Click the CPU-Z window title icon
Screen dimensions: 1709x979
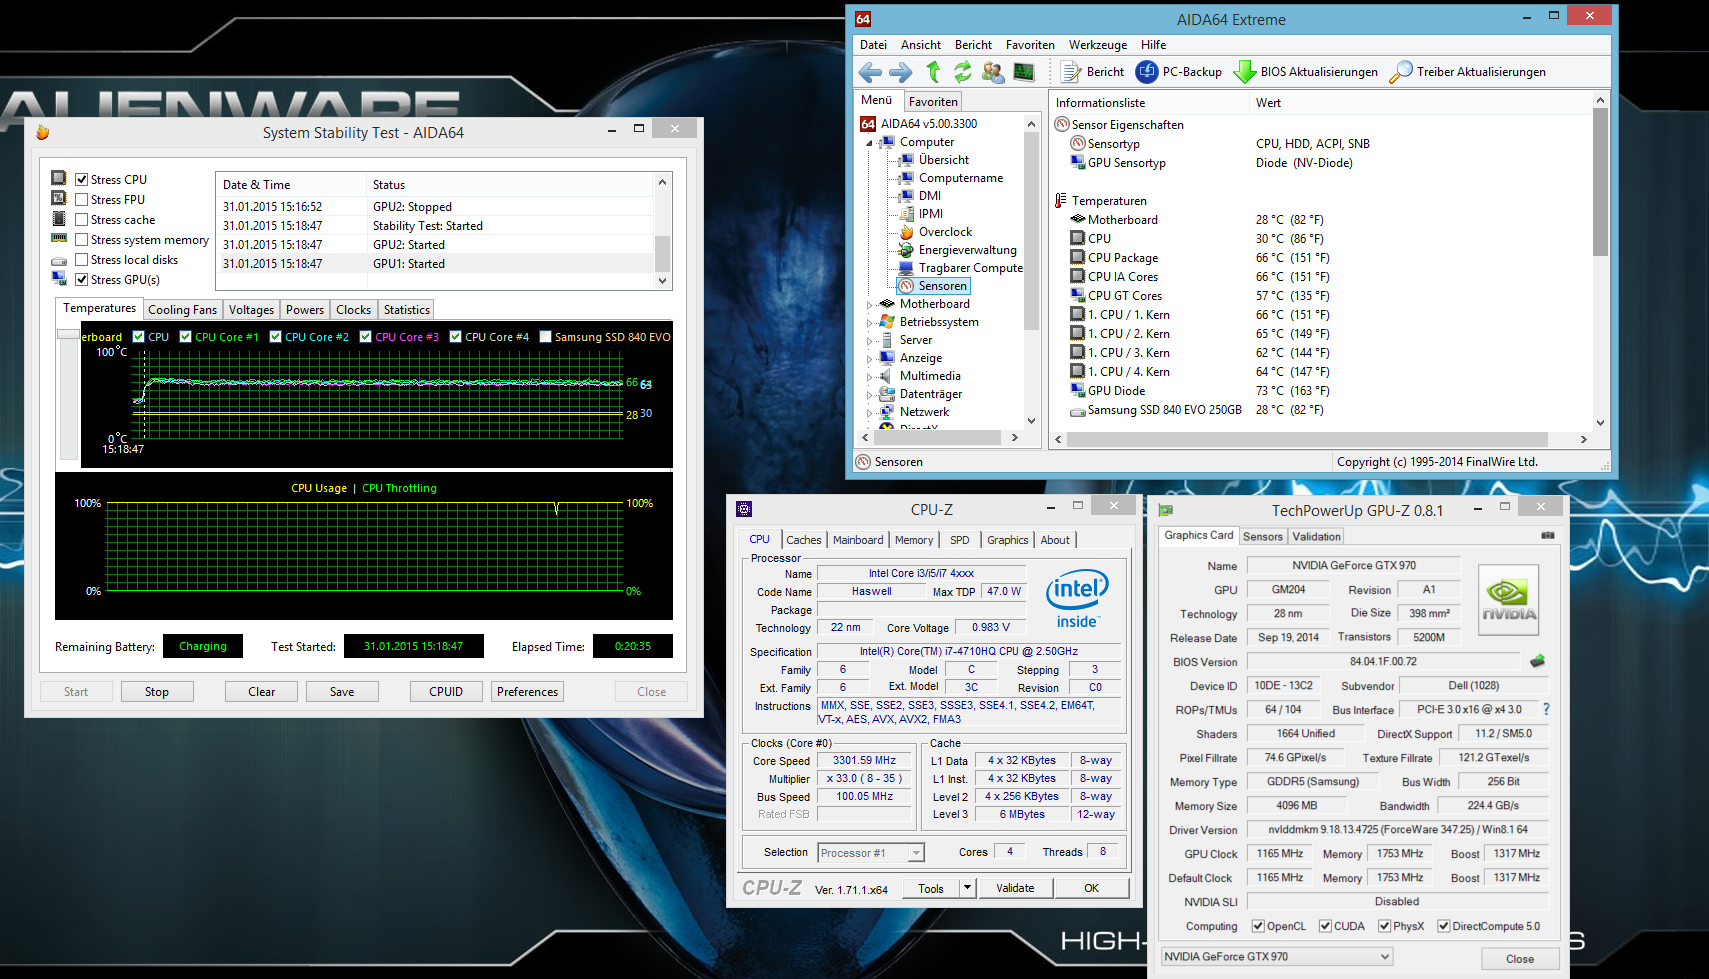[743, 509]
